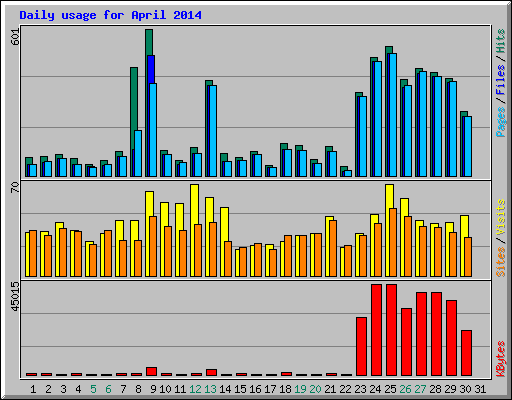Click day label '30' on the x-axis

465,389
